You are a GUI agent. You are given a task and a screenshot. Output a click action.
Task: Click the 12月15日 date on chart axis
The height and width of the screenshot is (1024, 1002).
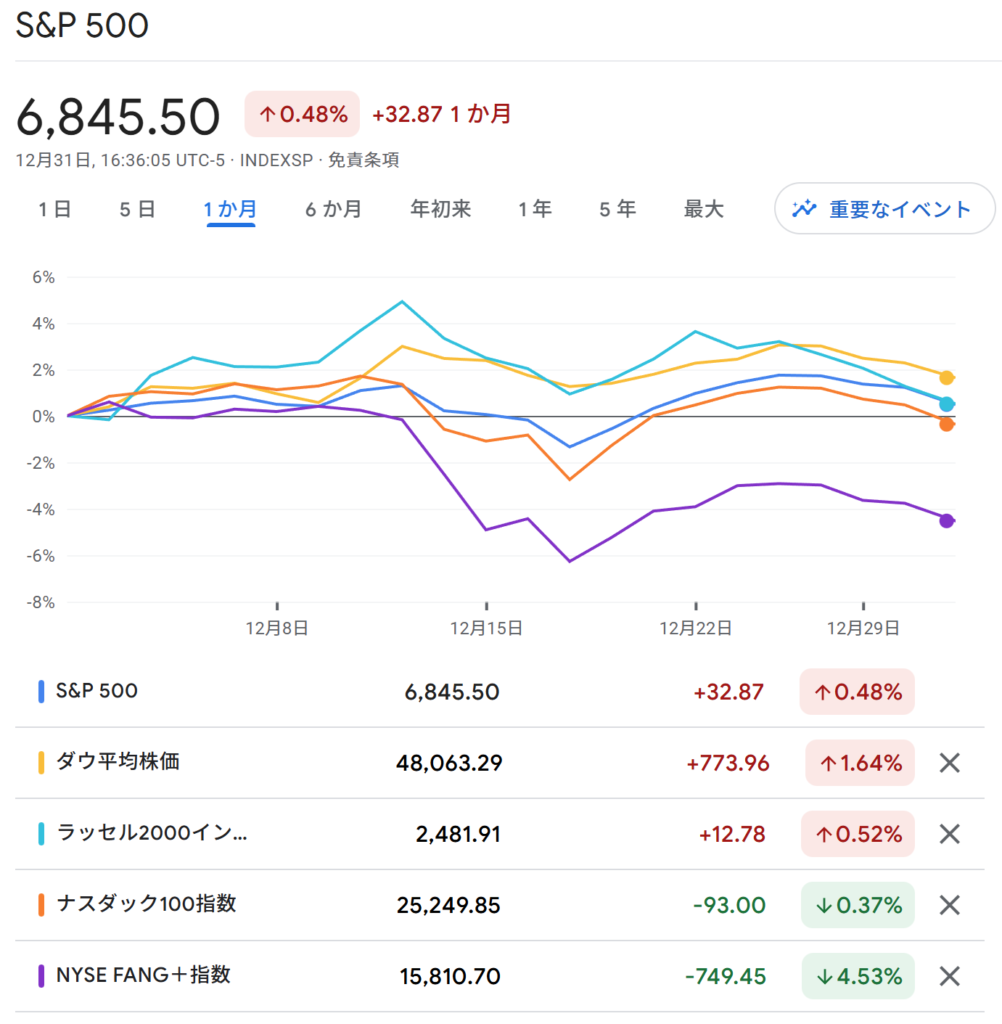point(486,628)
